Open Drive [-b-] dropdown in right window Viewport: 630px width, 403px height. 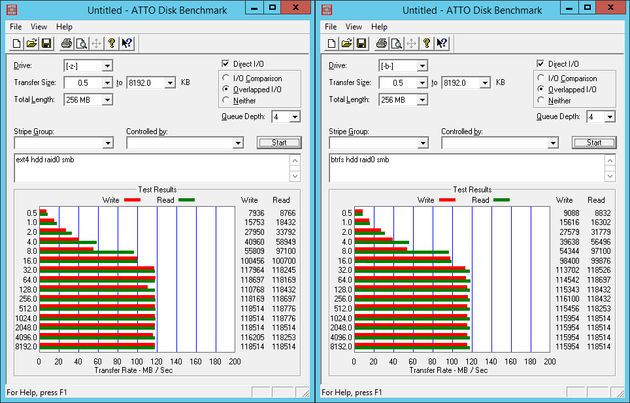point(422,66)
